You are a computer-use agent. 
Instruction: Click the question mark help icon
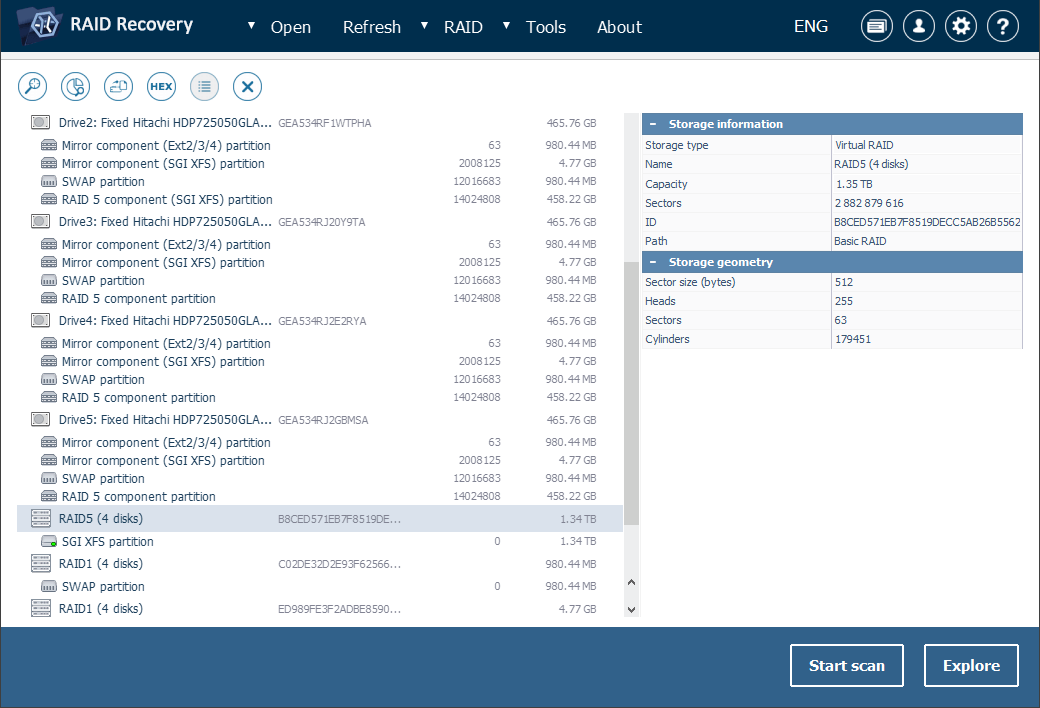click(x=1003, y=27)
